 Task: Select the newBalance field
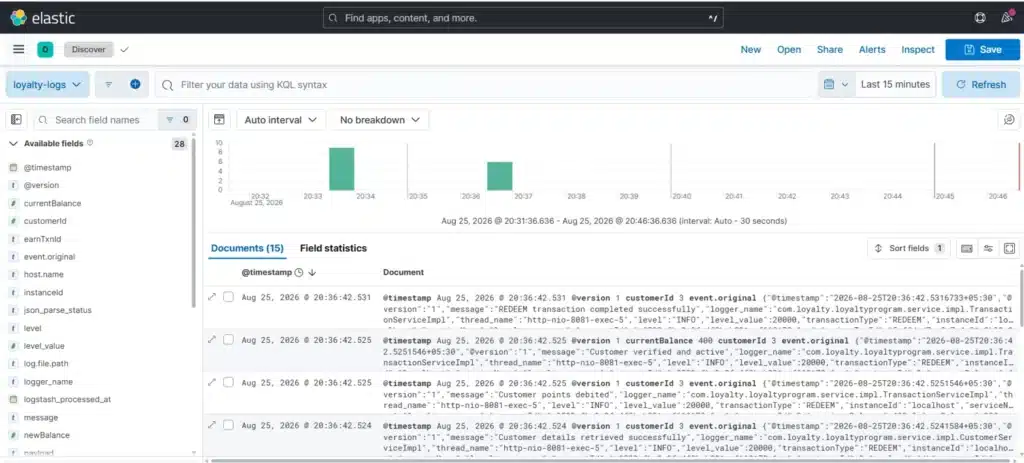click(x=46, y=435)
